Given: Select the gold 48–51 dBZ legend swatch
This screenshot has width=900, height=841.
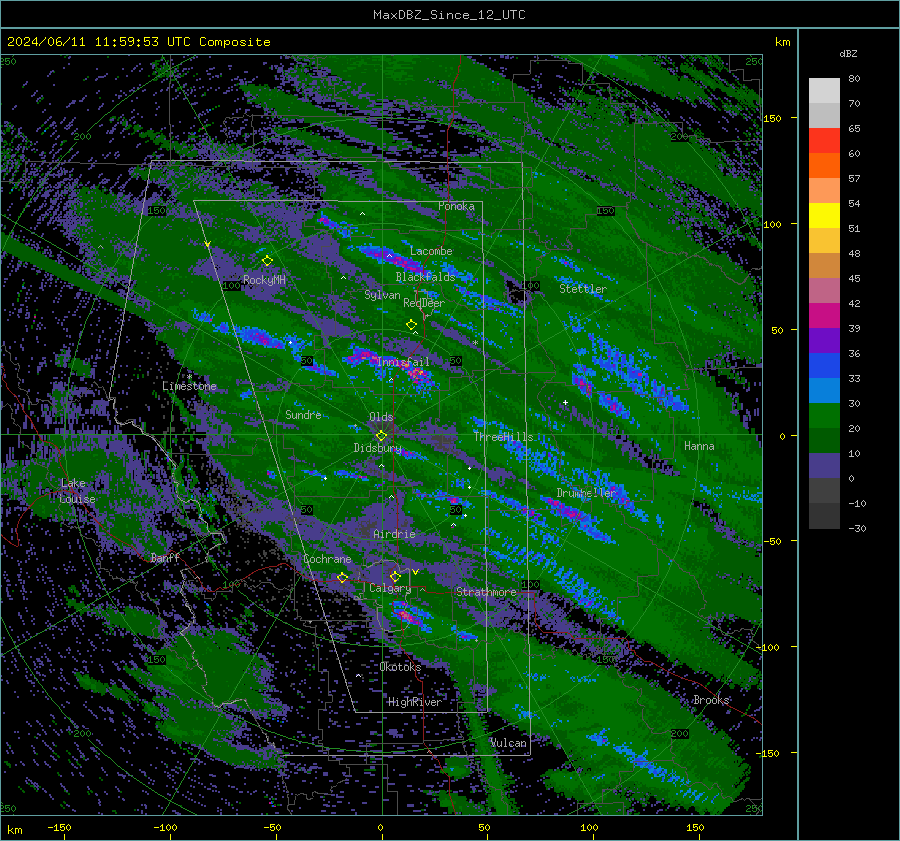Looking at the screenshot, I should tap(824, 241).
